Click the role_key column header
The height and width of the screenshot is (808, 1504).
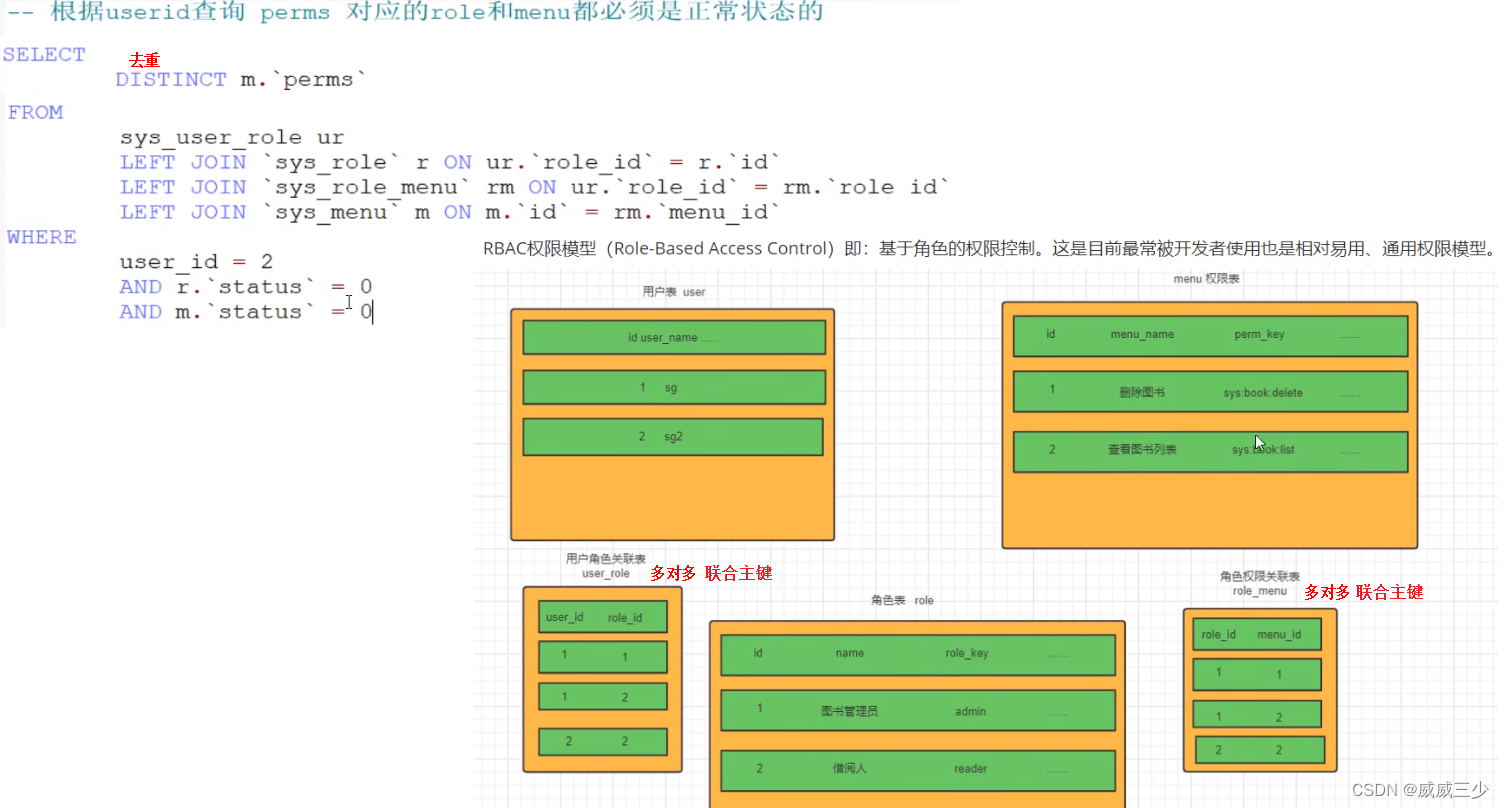967,653
